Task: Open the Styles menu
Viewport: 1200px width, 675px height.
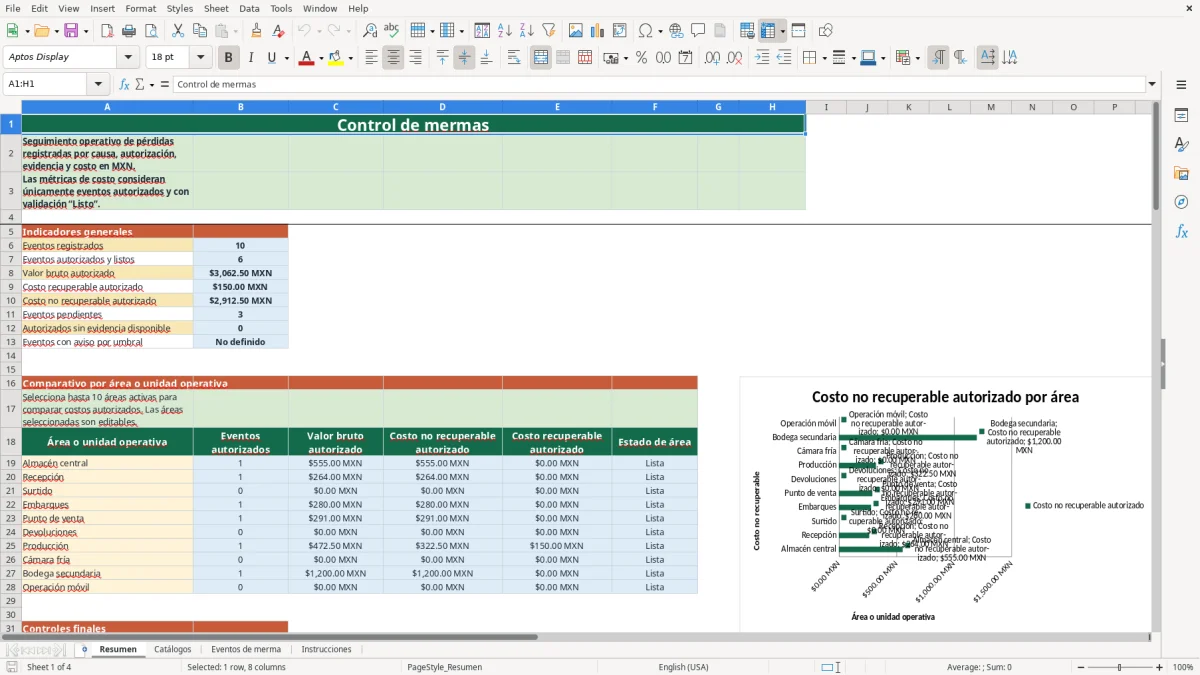Action: point(180,8)
